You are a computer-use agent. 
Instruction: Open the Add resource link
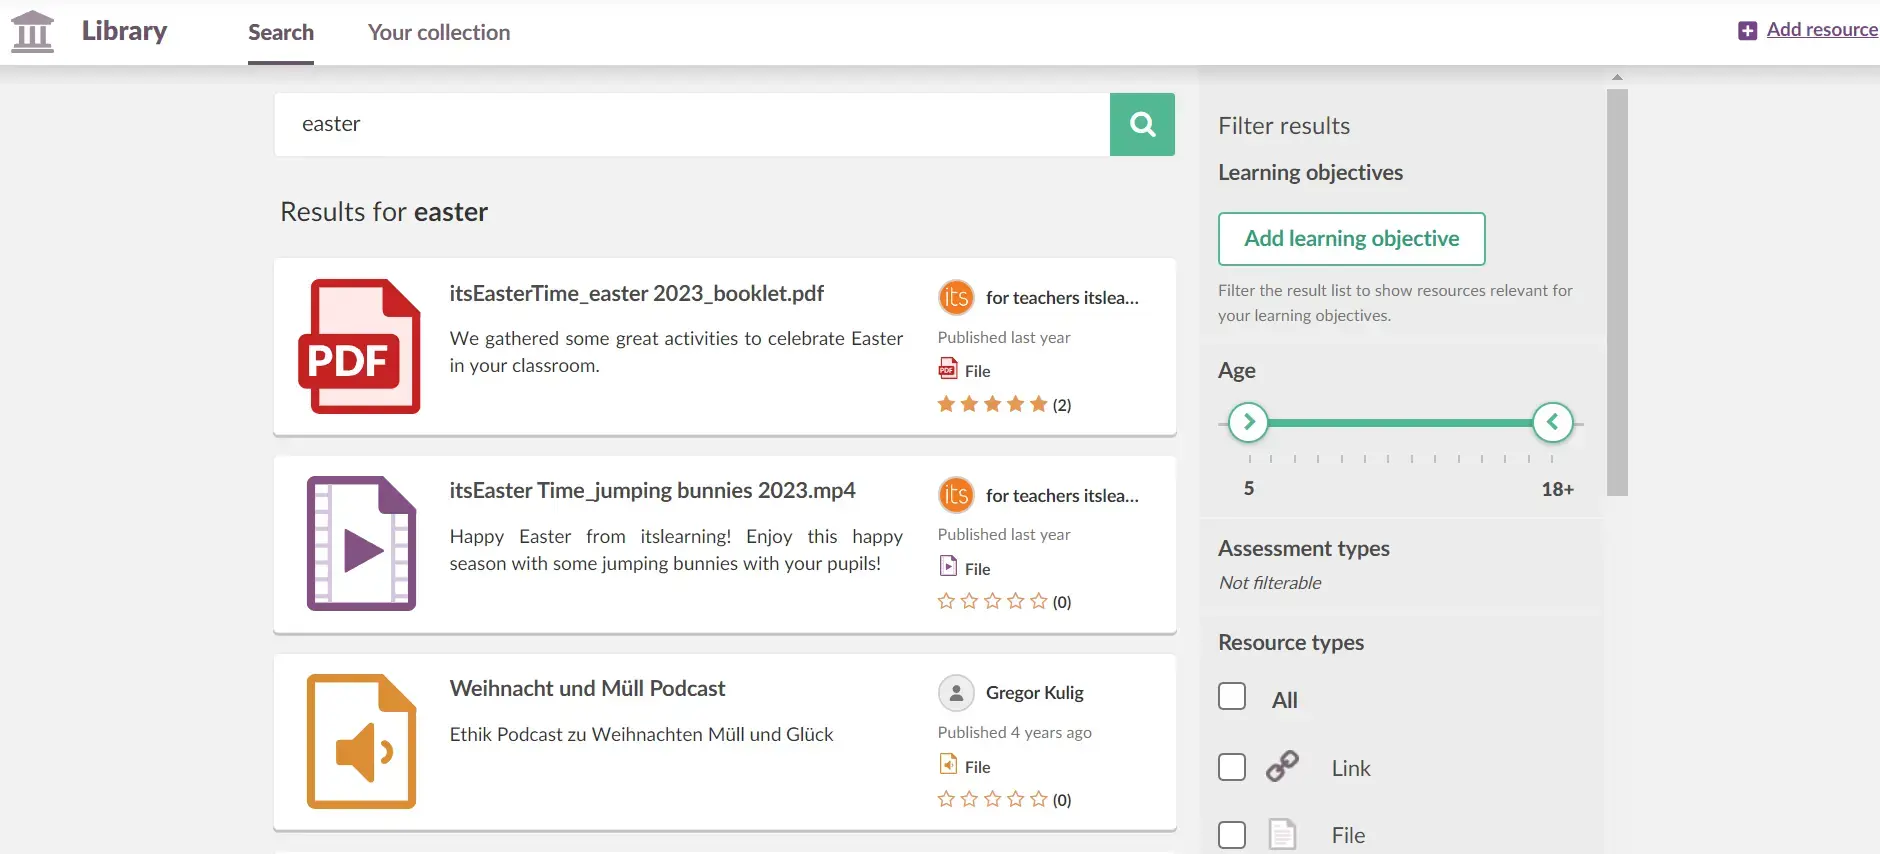[1821, 30]
